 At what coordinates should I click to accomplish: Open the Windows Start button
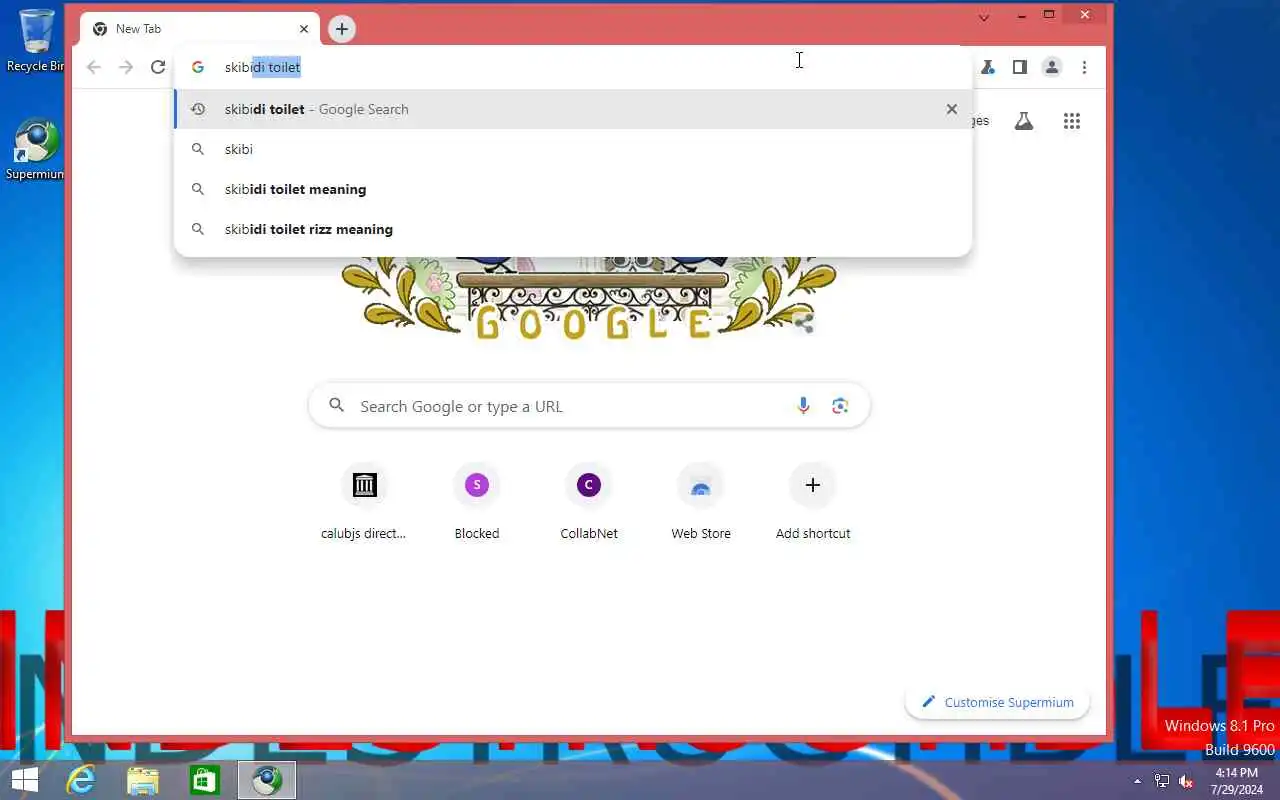[x=24, y=780]
